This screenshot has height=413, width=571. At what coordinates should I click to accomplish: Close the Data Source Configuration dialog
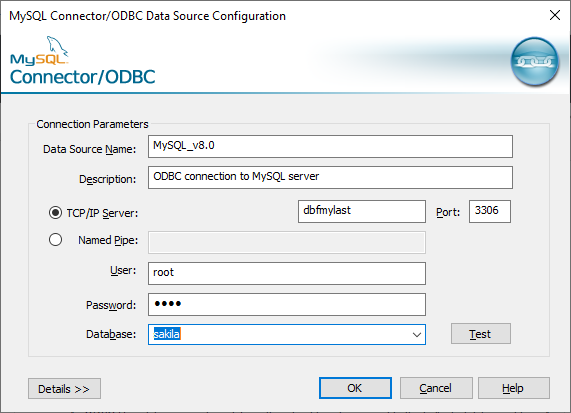[x=555, y=15]
